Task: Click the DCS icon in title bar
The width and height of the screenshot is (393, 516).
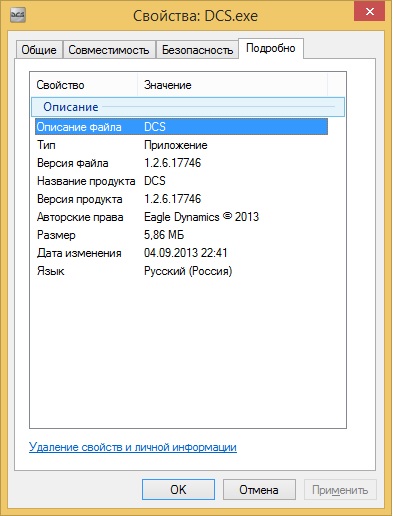Action: [x=17, y=15]
